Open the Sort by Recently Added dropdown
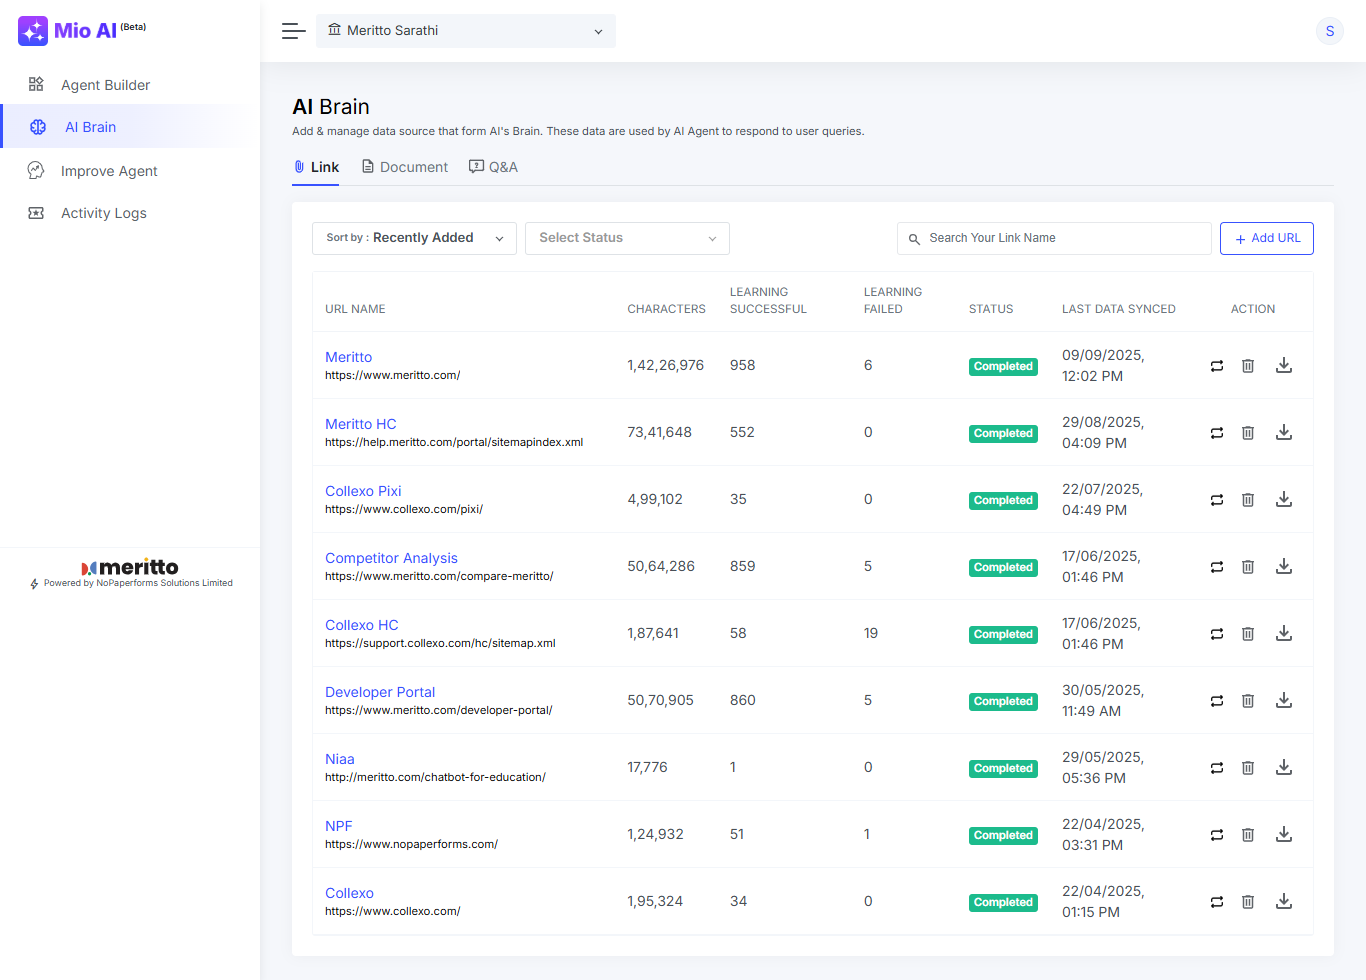 (x=414, y=238)
